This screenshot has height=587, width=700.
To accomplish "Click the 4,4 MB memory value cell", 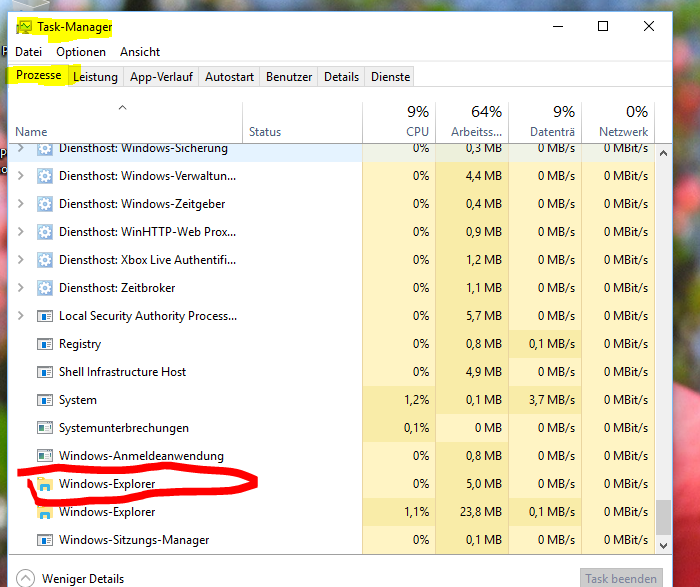I will tap(472, 176).
